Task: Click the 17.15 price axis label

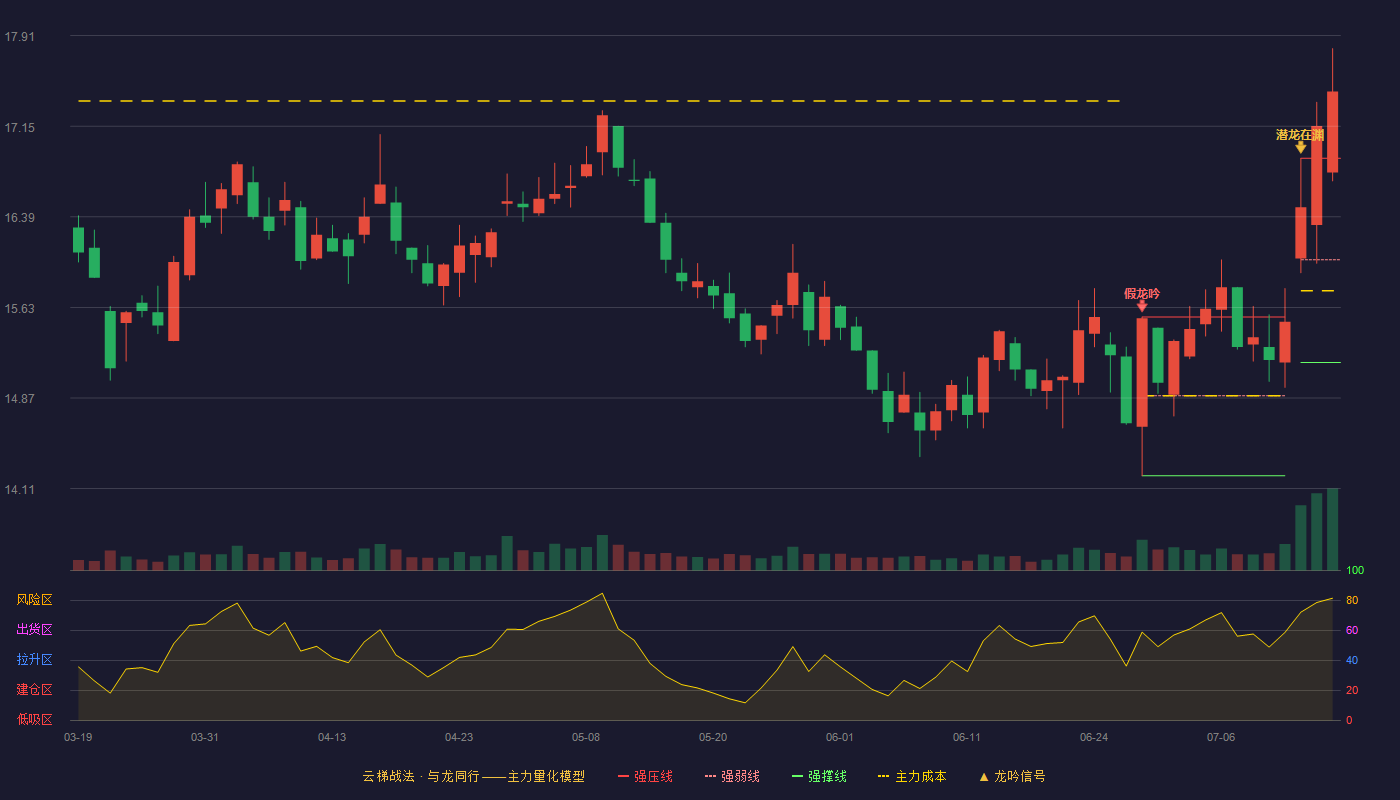Action: click(x=19, y=127)
